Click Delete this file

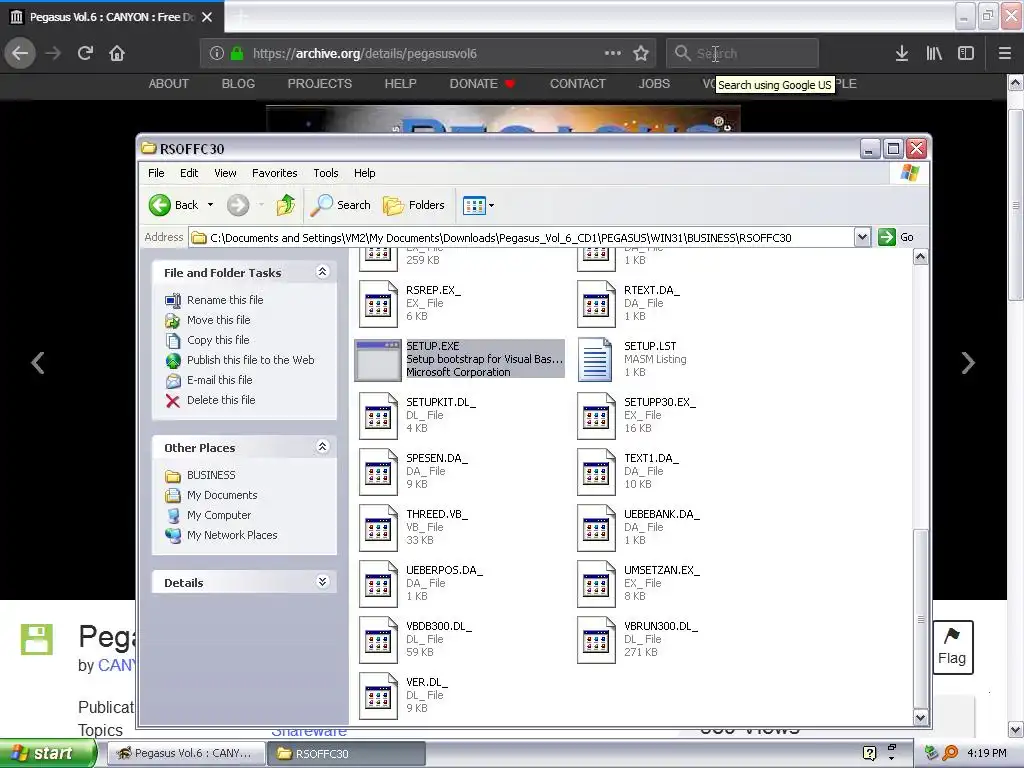pyautogui.click(x=221, y=400)
